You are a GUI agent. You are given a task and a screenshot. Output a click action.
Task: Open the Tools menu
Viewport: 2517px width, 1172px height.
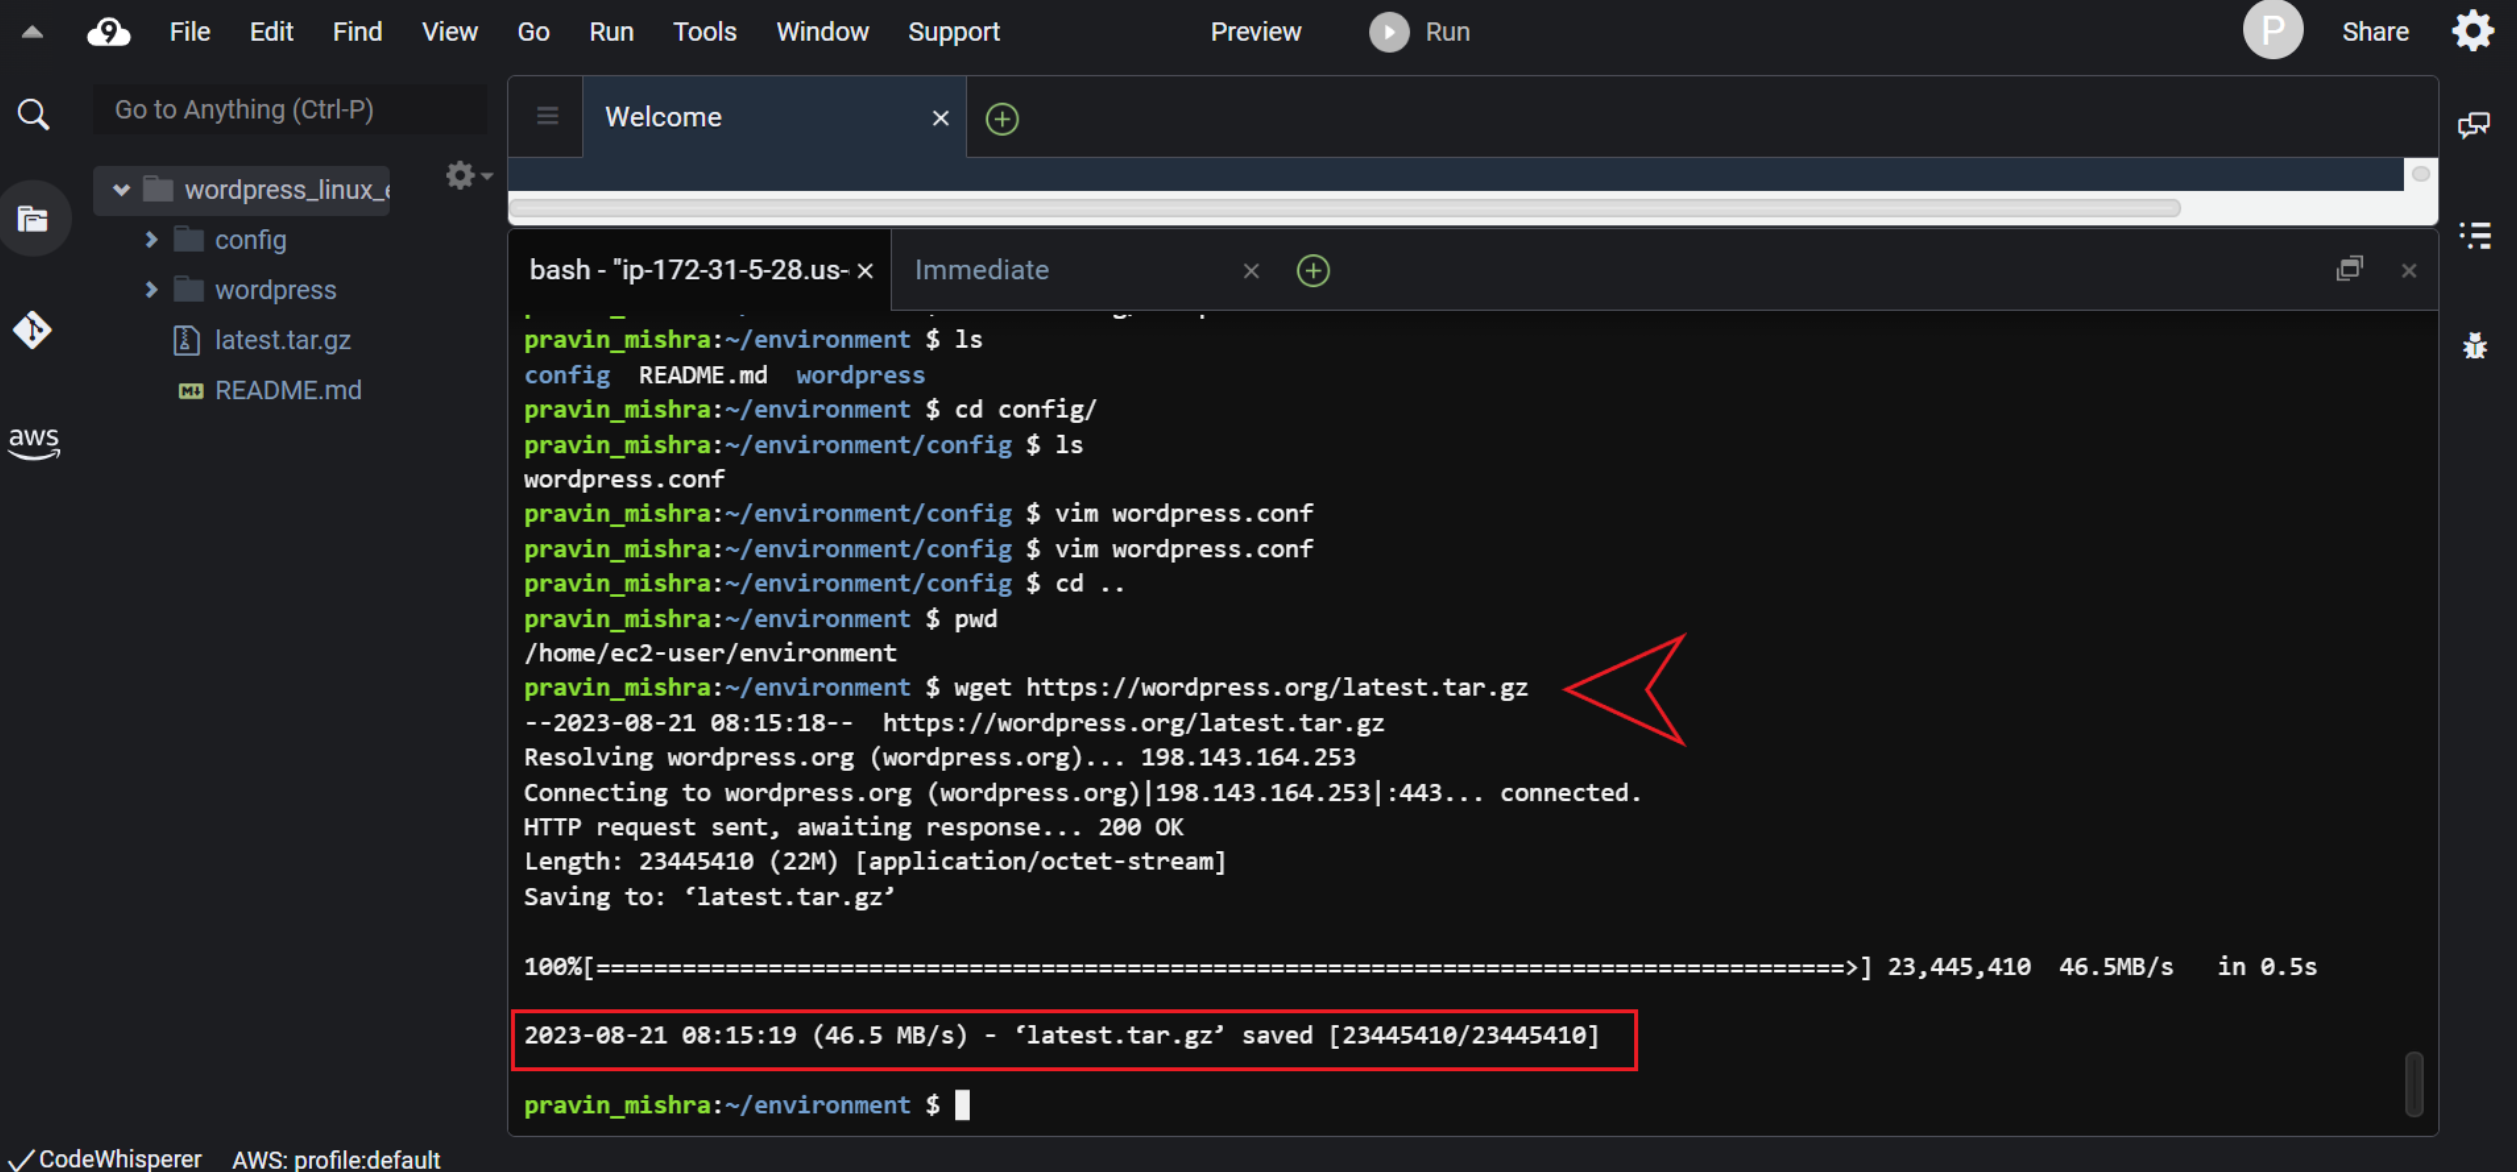coord(704,32)
